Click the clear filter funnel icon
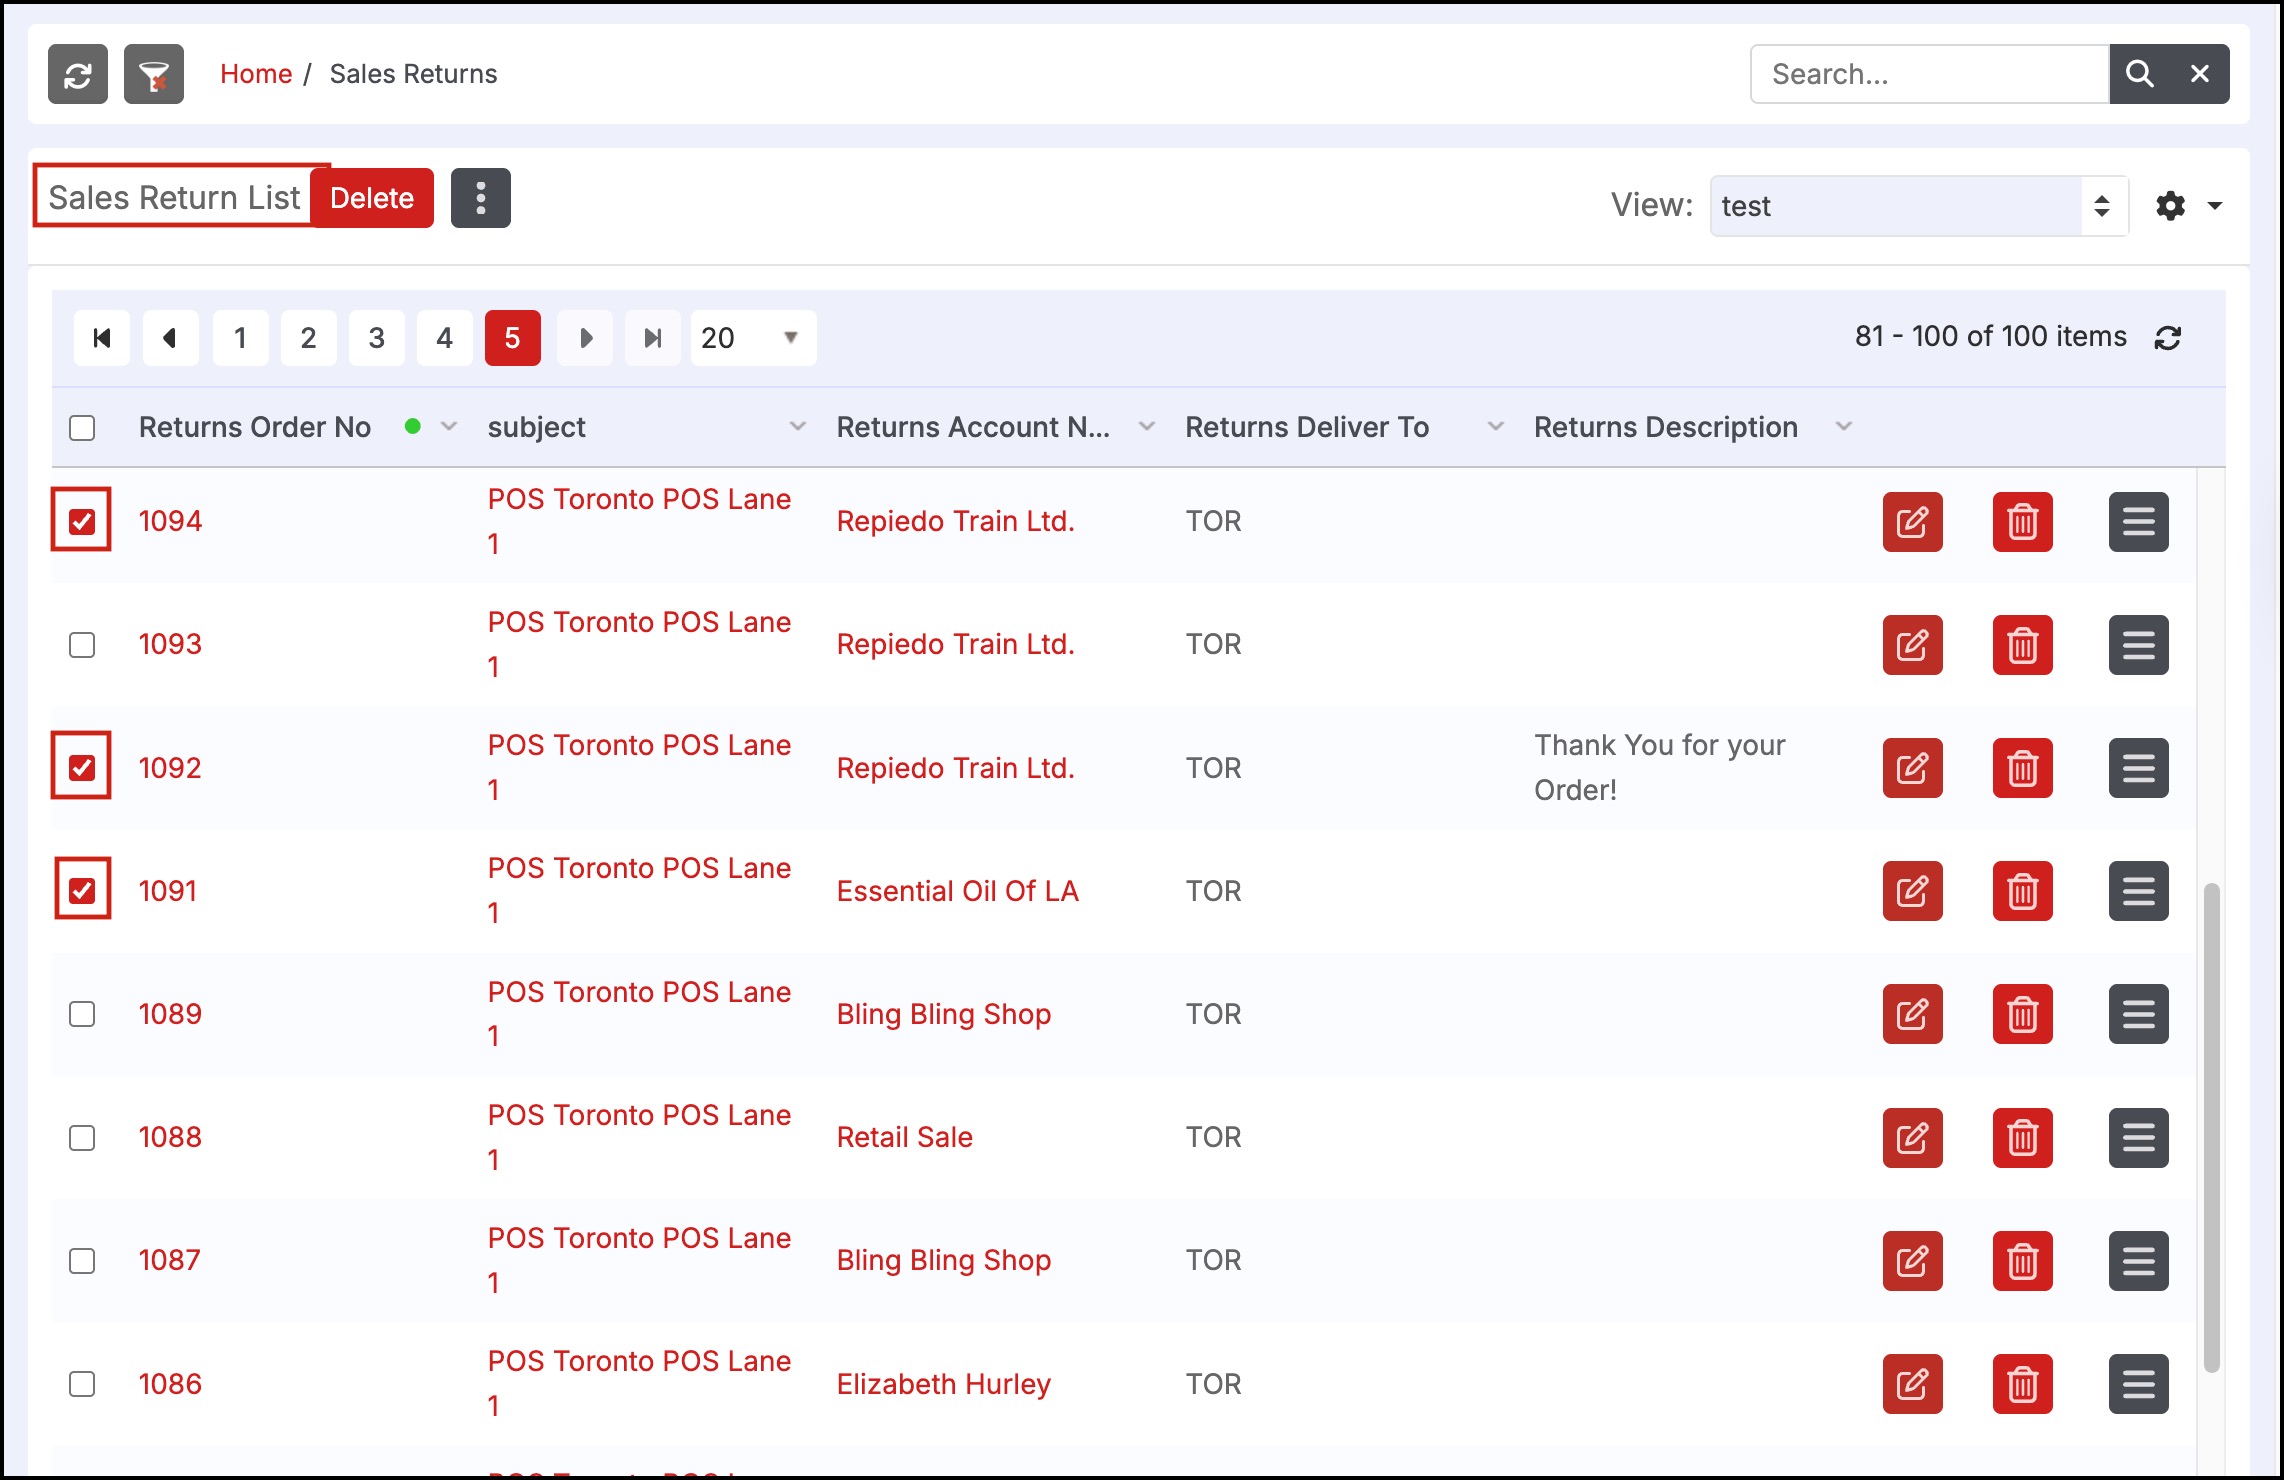Screen dimensions: 2284x1480 click(x=154, y=74)
